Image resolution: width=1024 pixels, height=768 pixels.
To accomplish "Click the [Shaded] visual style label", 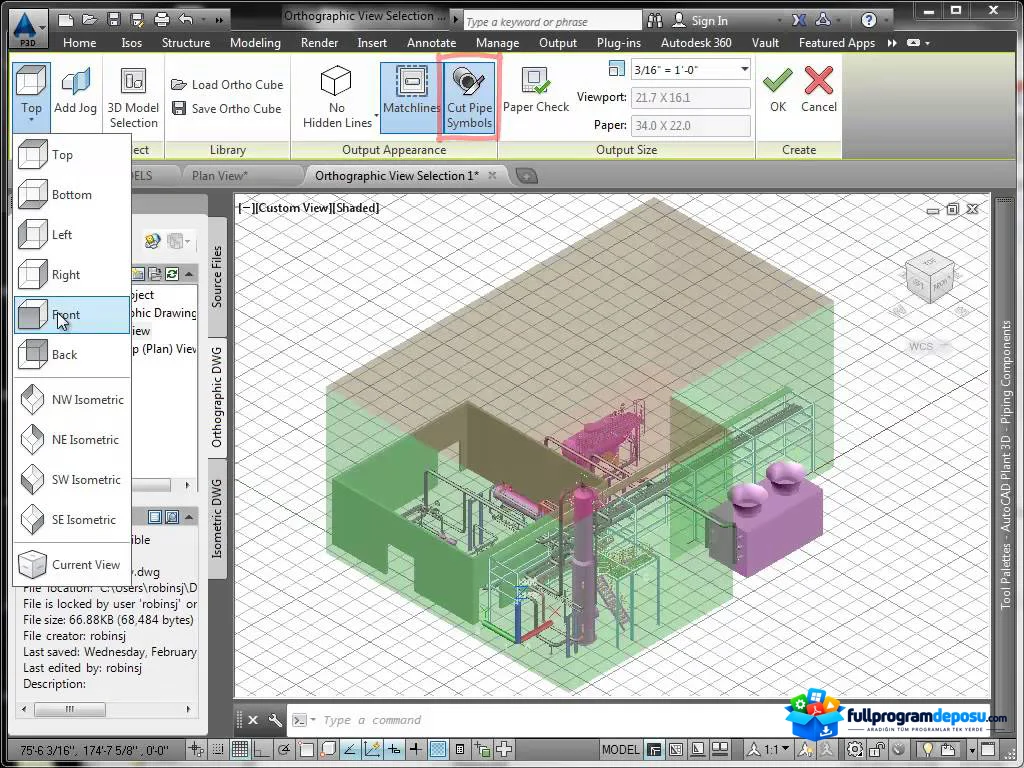I will 357,208.
